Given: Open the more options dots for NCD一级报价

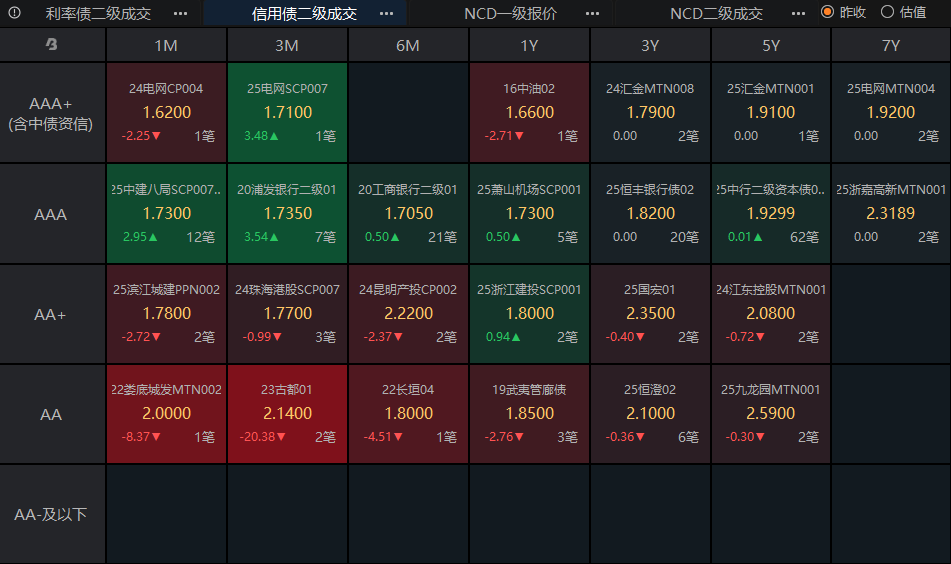Looking at the screenshot, I should 593,13.
